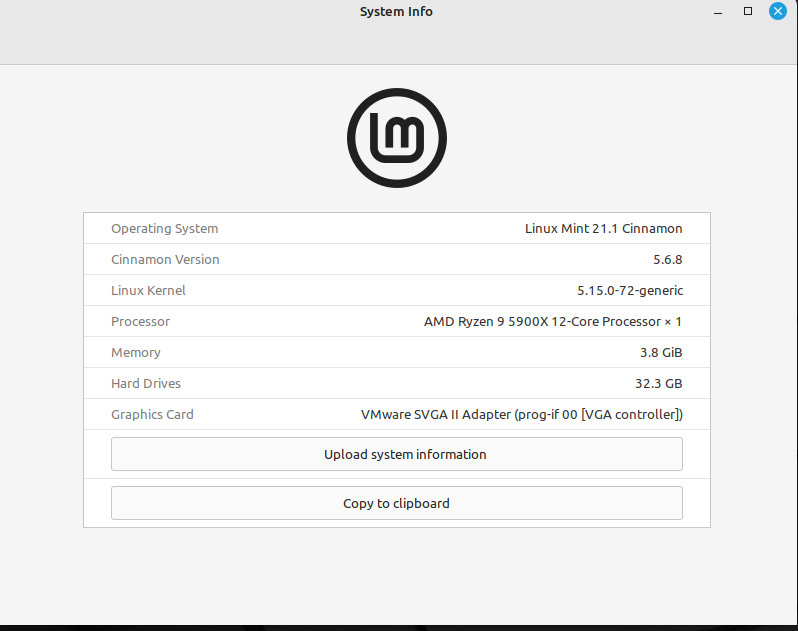Image resolution: width=798 pixels, height=631 pixels.
Task: Click the Memory label
Action: (x=136, y=353)
